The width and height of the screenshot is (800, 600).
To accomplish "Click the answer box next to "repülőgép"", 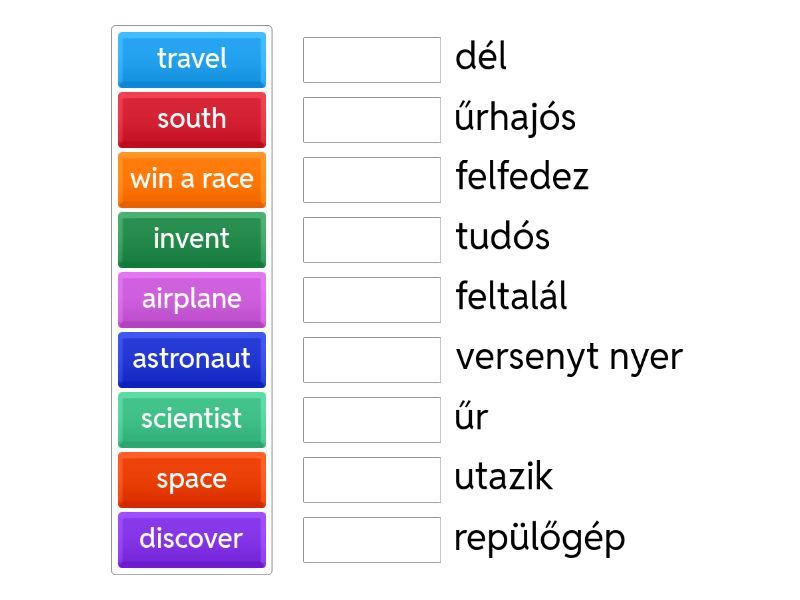I will (372, 540).
